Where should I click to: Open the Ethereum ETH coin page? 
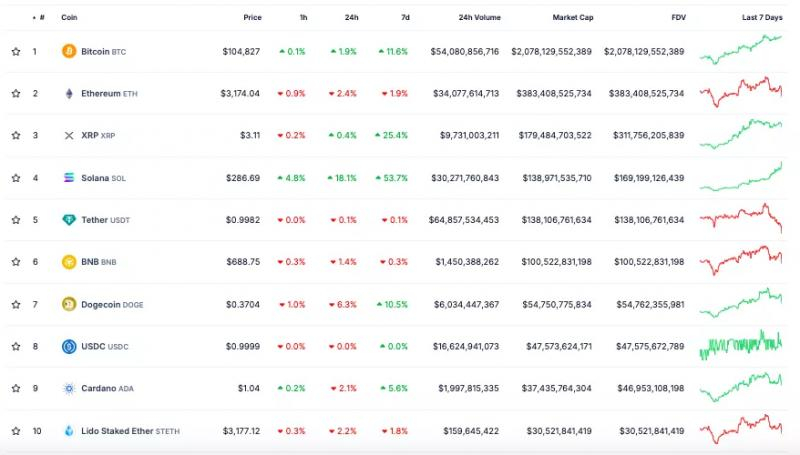[x=109, y=93]
